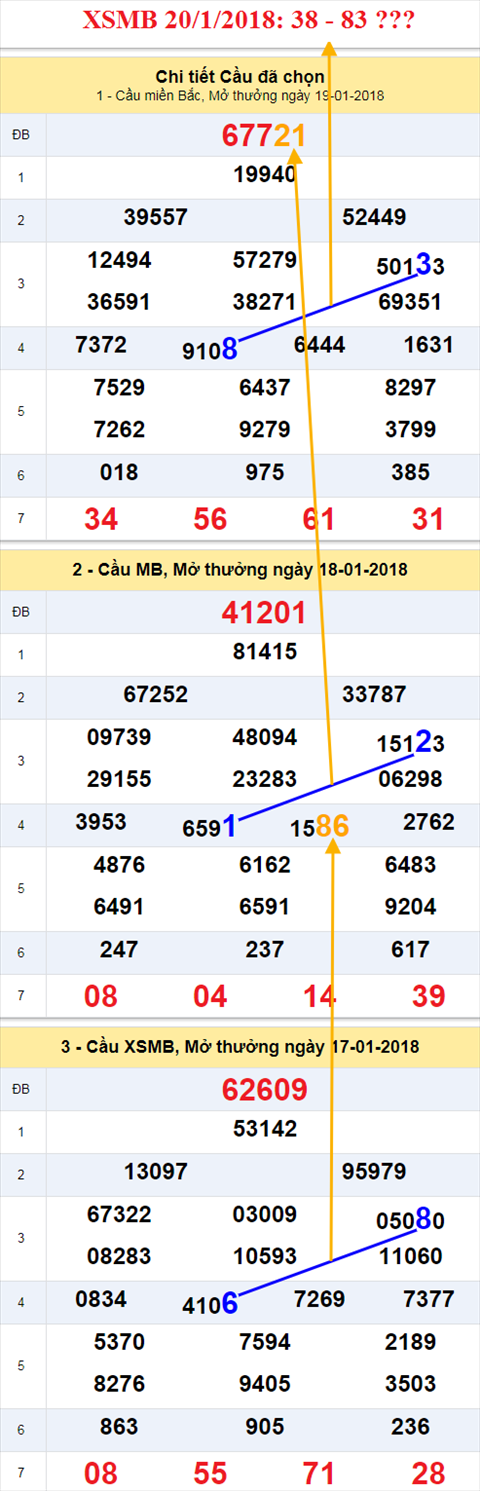
Task: Click first prize number 53142
Action: [265, 1129]
